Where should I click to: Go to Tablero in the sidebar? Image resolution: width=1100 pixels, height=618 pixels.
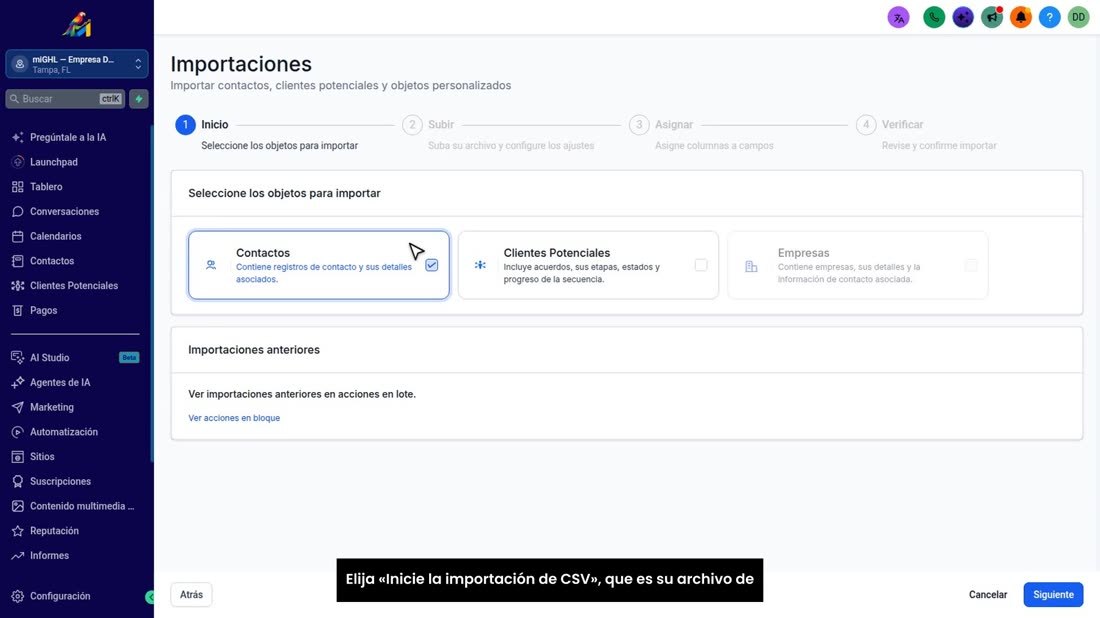point(46,187)
